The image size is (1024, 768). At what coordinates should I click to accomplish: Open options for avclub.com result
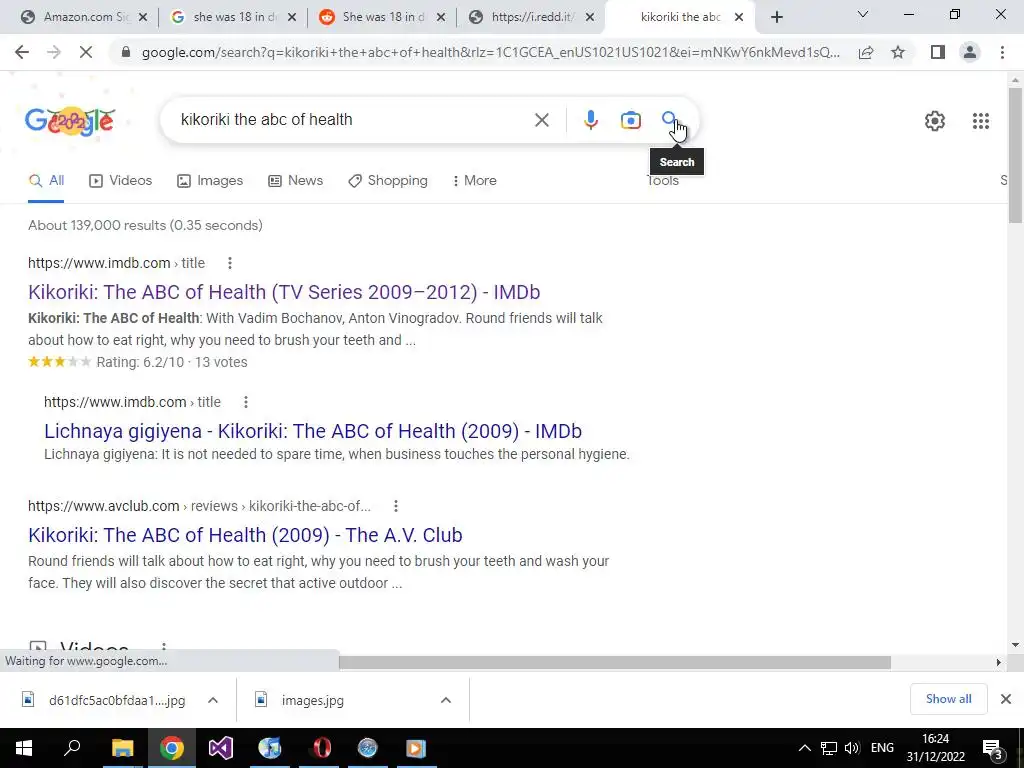[x=396, y=506]
